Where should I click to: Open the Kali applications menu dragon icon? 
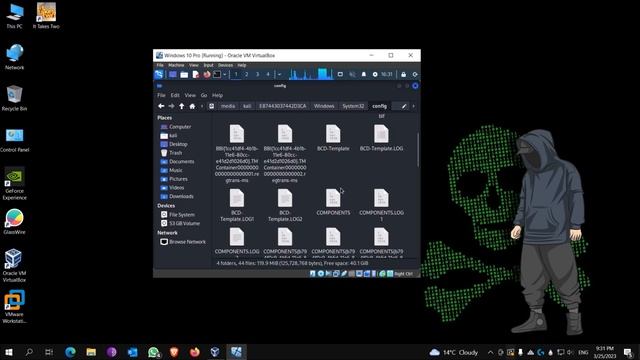[159, 74]
